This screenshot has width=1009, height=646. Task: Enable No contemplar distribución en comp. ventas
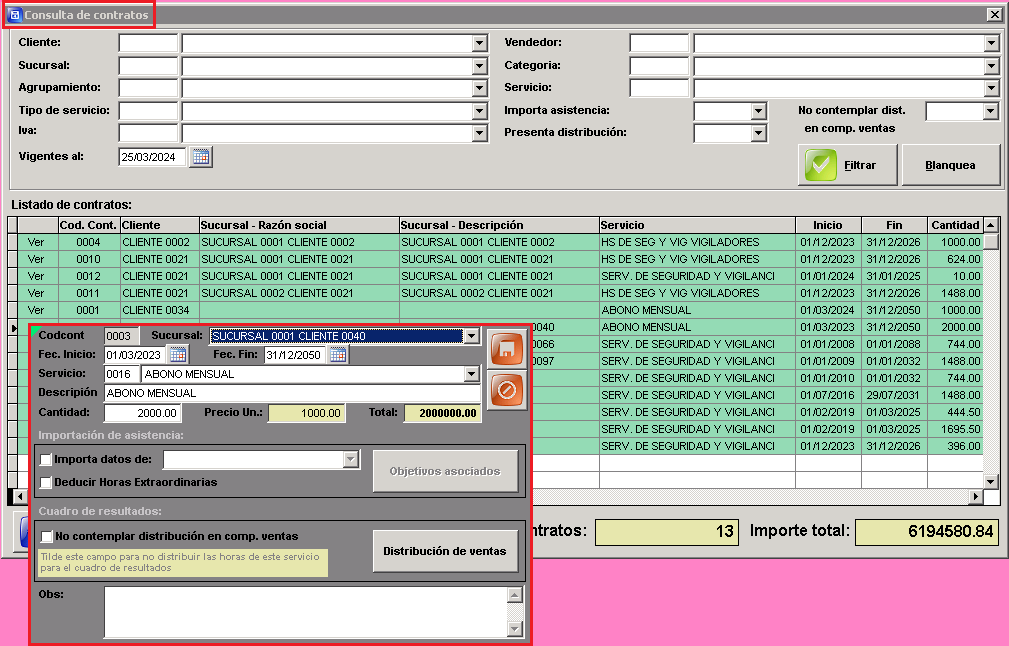point(46,537)
